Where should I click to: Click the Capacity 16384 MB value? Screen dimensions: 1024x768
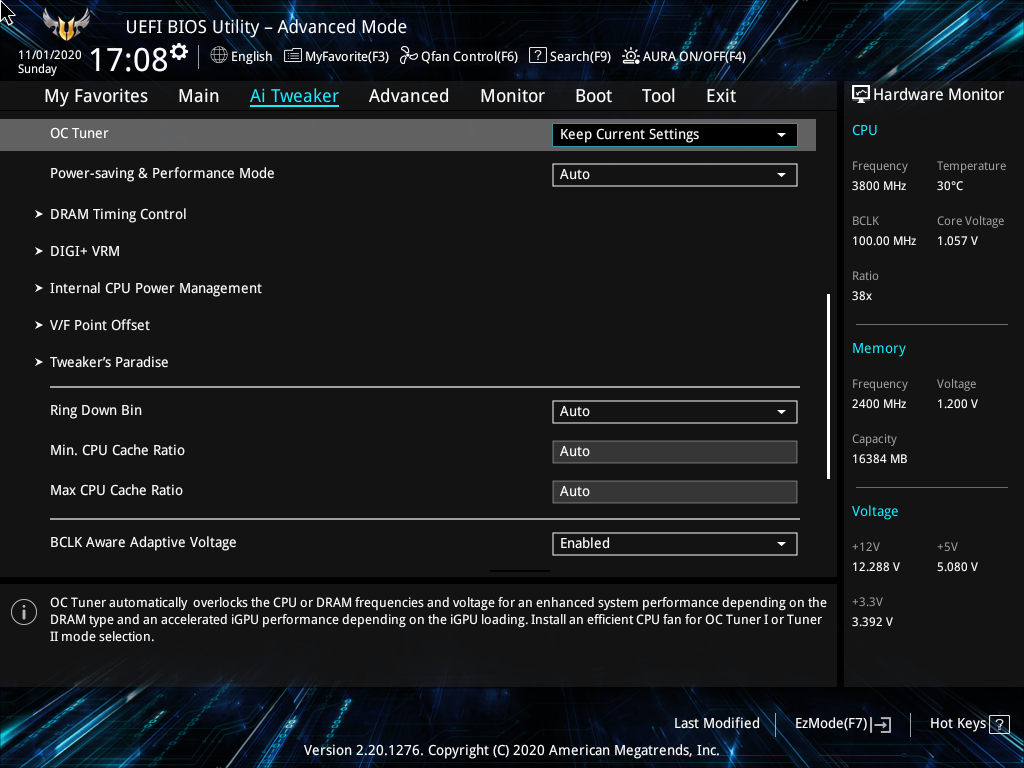(x=879, y=459)
